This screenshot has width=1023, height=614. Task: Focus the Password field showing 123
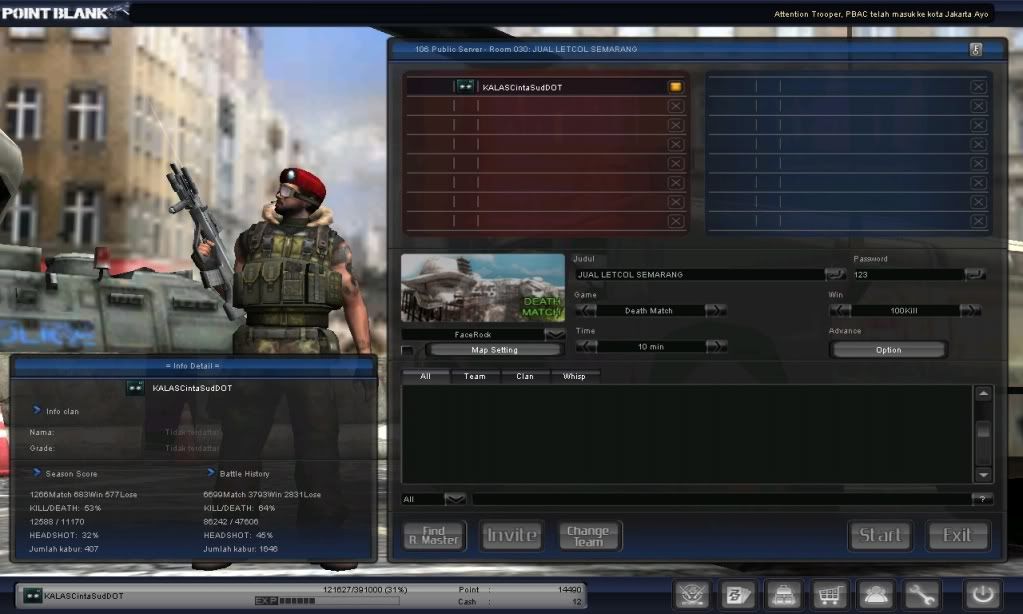point(908,275)
